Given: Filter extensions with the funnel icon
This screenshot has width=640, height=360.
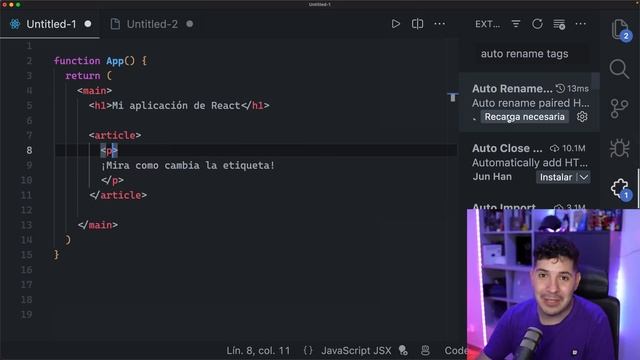Looking at the screenshot, I should [x=516, y=24].
